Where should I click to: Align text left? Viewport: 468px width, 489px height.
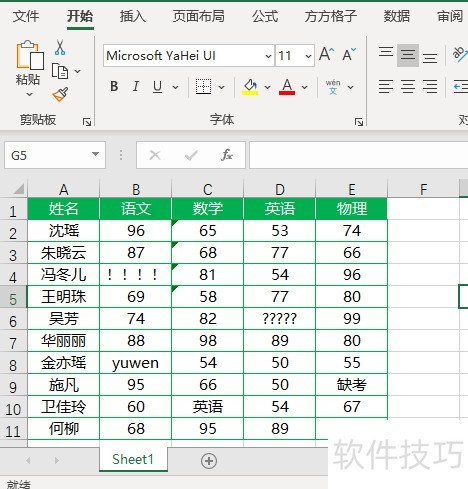(x=386, y=87)
